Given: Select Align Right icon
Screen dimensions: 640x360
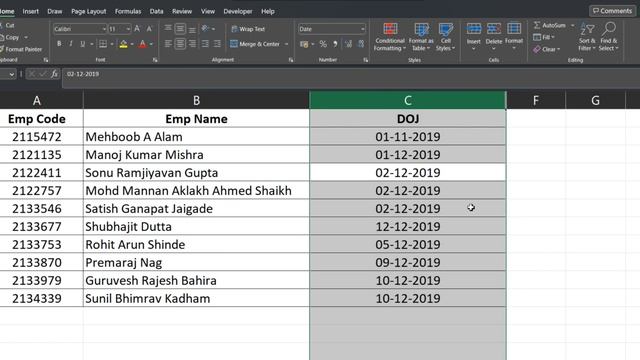Looking at the screenshot, I should point(192,44).
